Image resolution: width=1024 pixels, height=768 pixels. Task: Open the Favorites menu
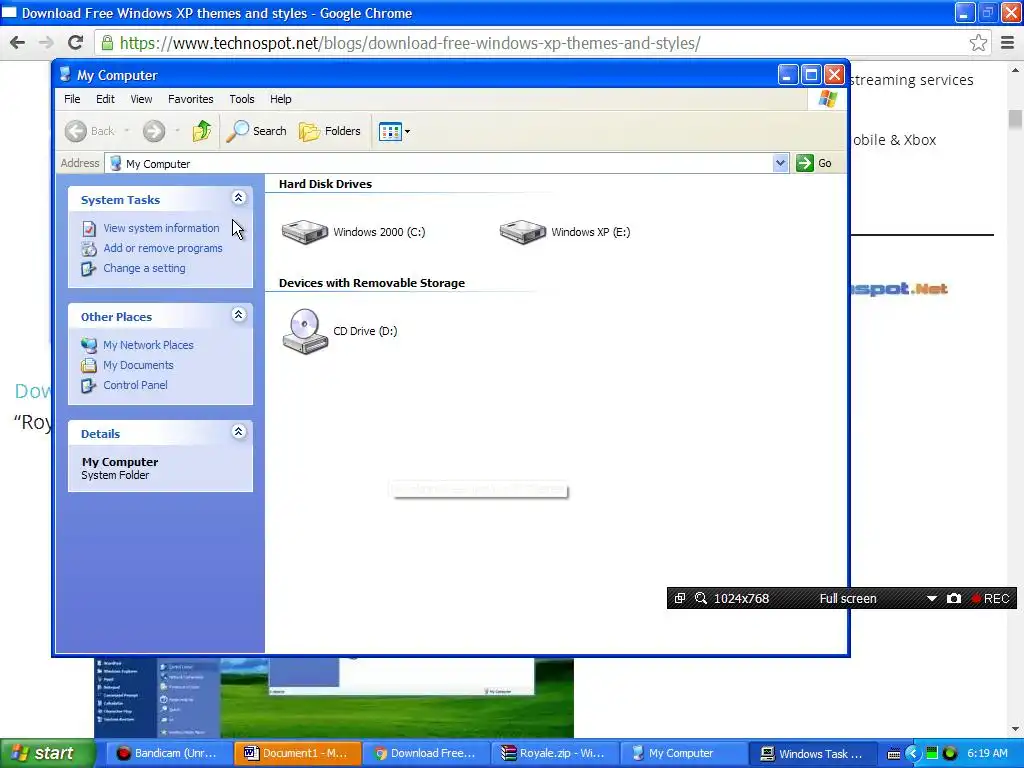point(191,99)
